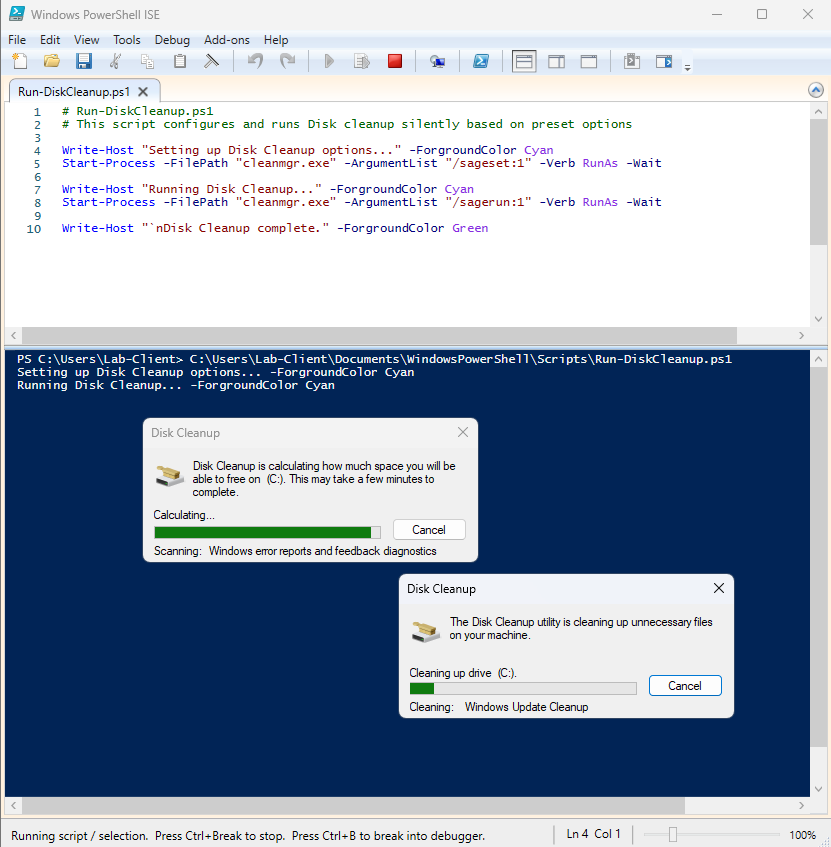
Task: Expand the toolbar overflow chevron
Action: click(687, 66)
